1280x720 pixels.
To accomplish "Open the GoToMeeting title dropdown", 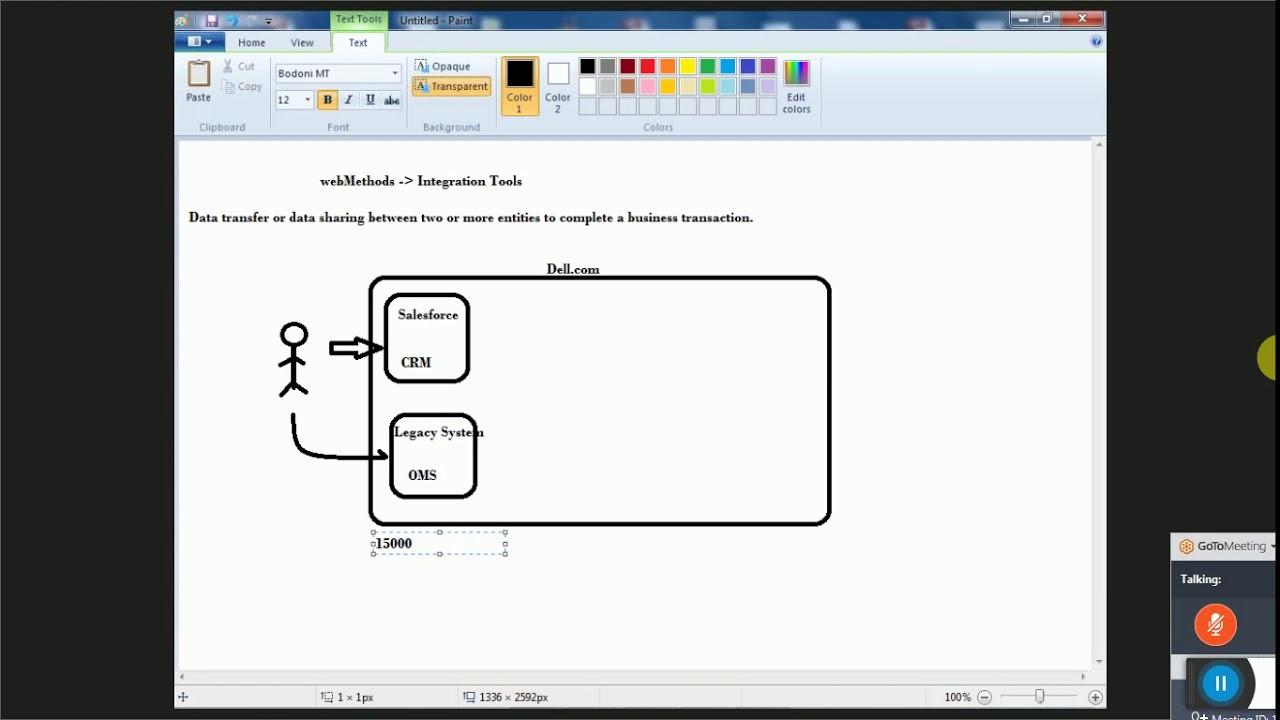I will click(1272, 547).
